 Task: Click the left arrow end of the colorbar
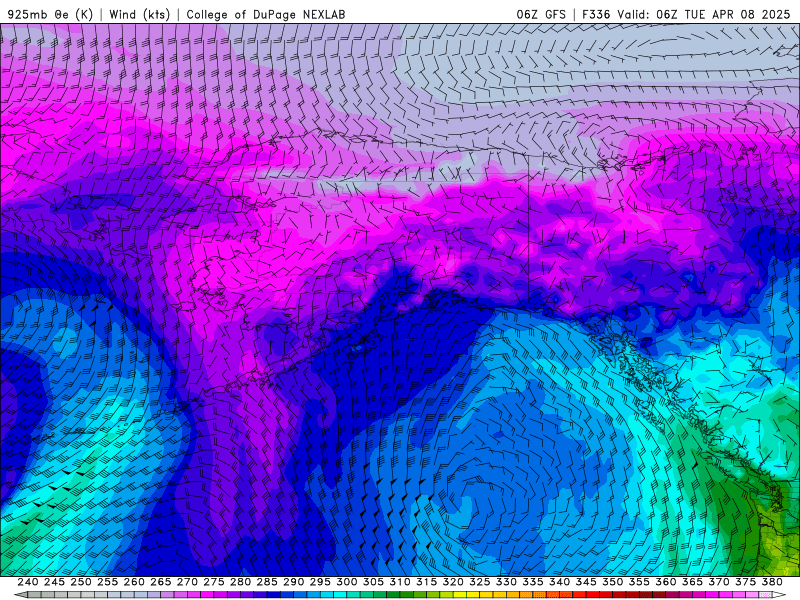click(21, 595)
